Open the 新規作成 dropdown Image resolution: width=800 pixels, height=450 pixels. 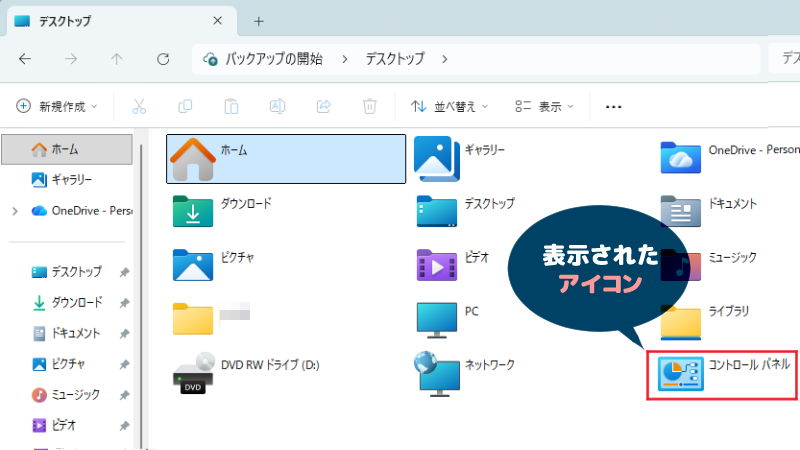click(x=57, y=106)
